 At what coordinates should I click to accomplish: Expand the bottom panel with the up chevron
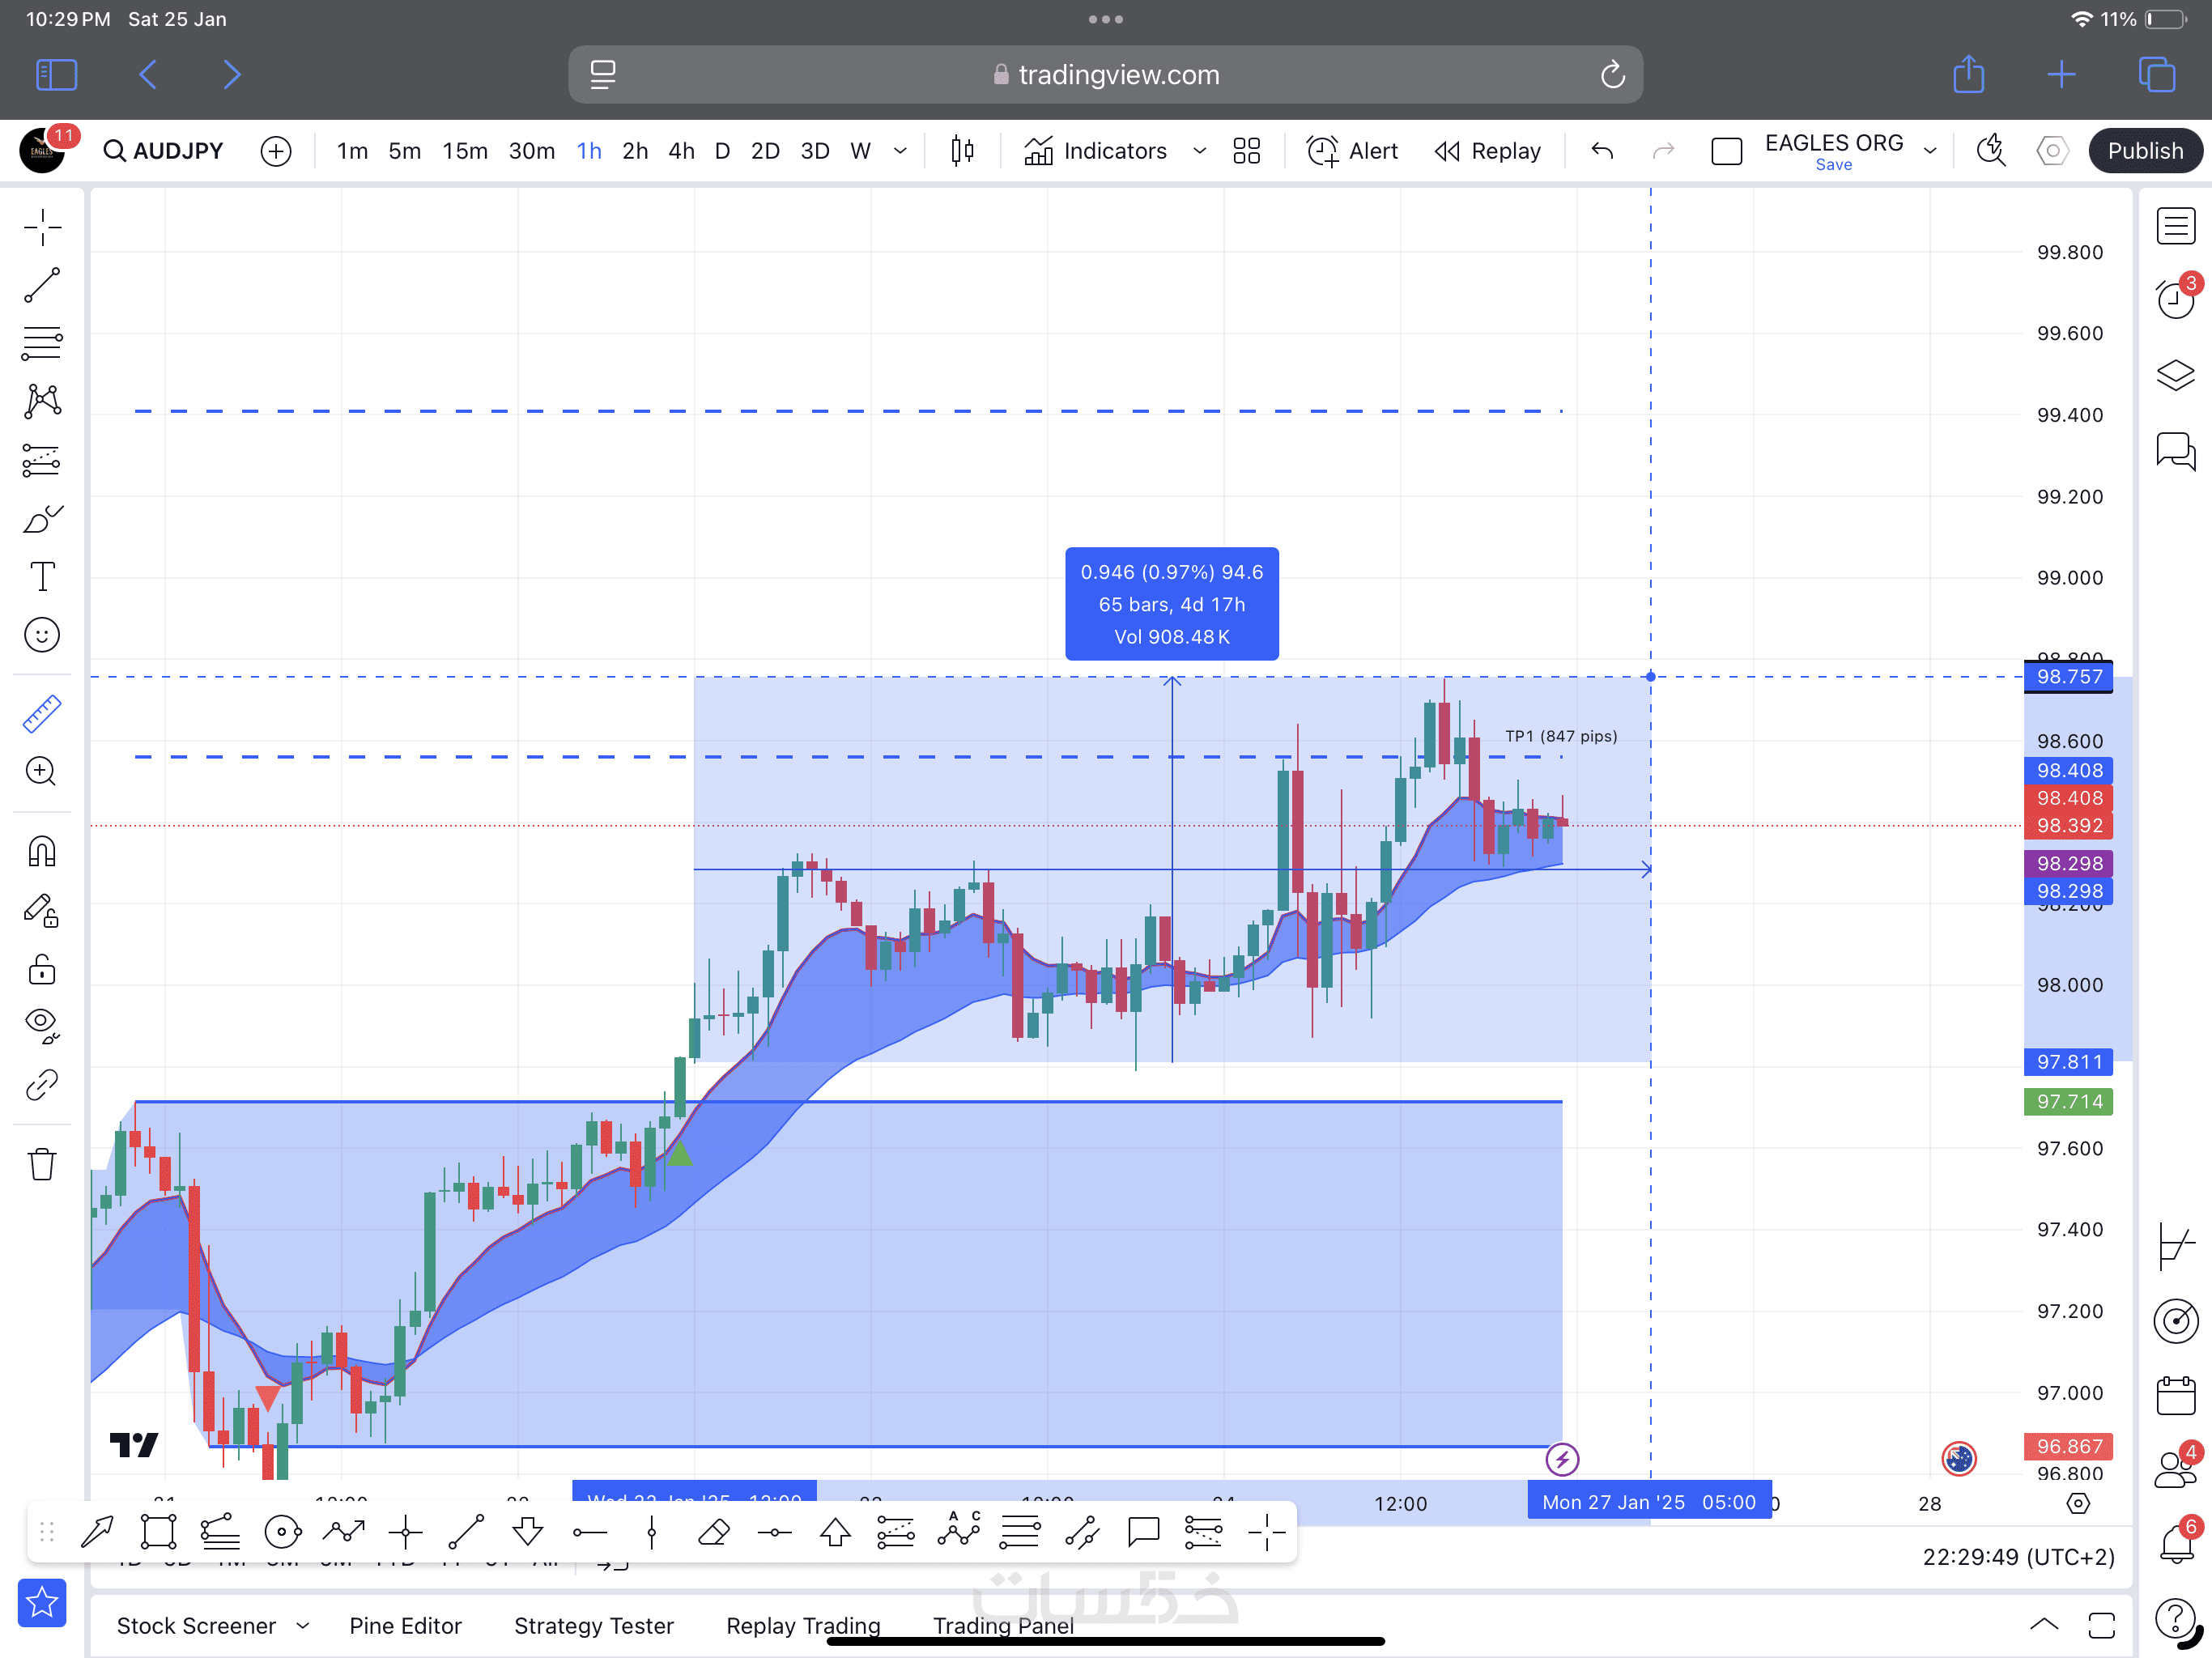pos(2044,1625)
